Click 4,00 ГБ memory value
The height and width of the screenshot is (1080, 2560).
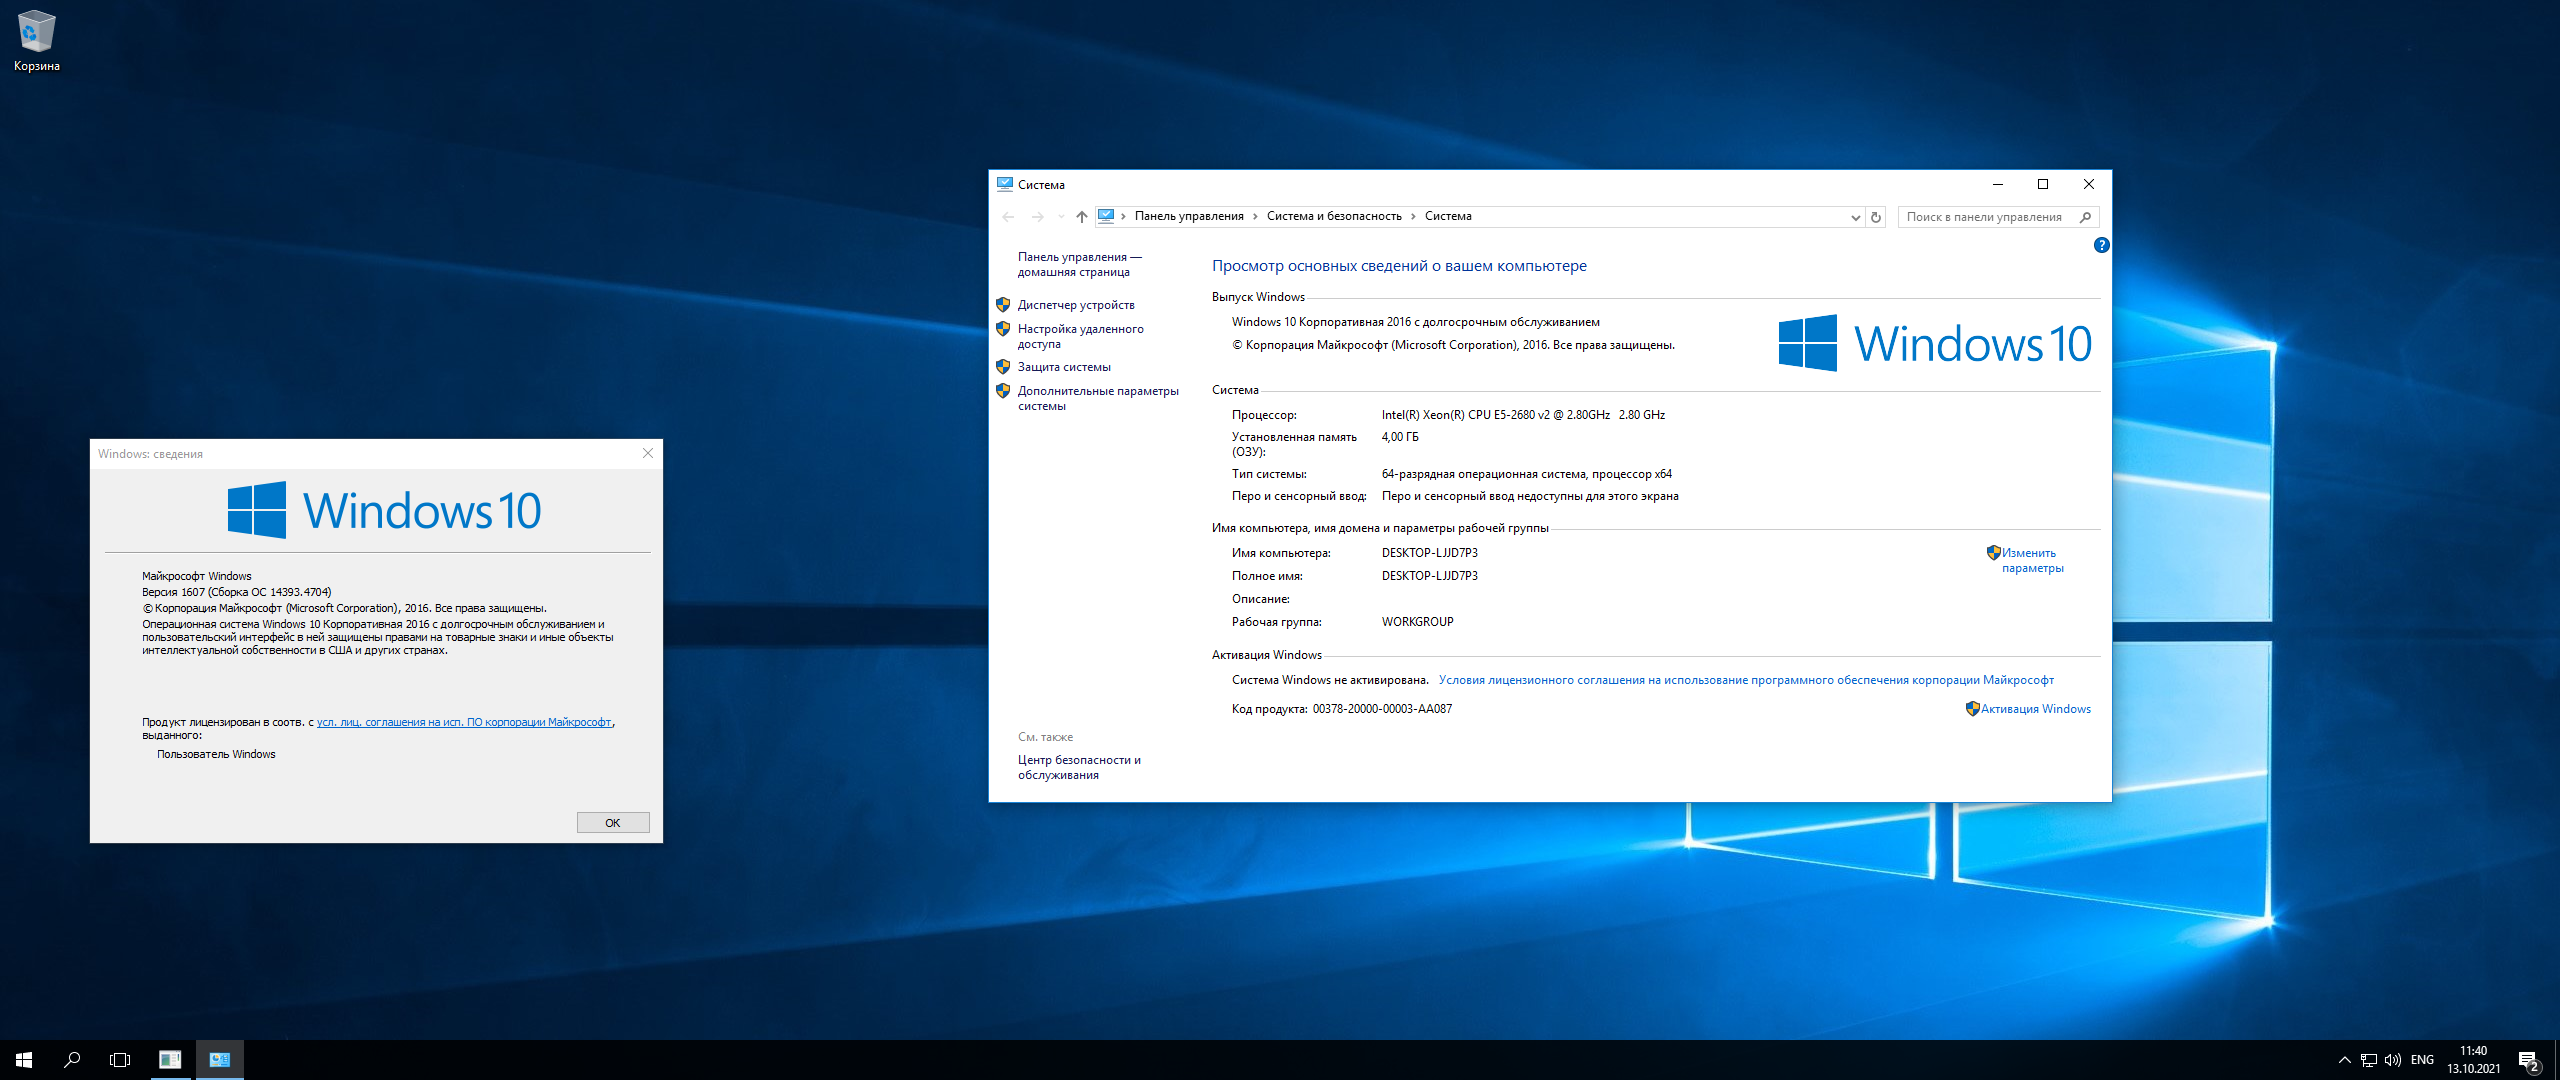pos(1399,437)
